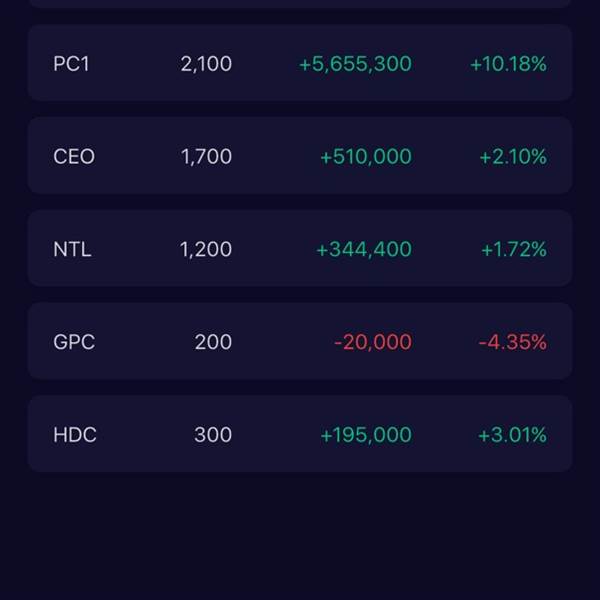
Task: Select GPC percent change -4.35%
Action: coord(512,342)
